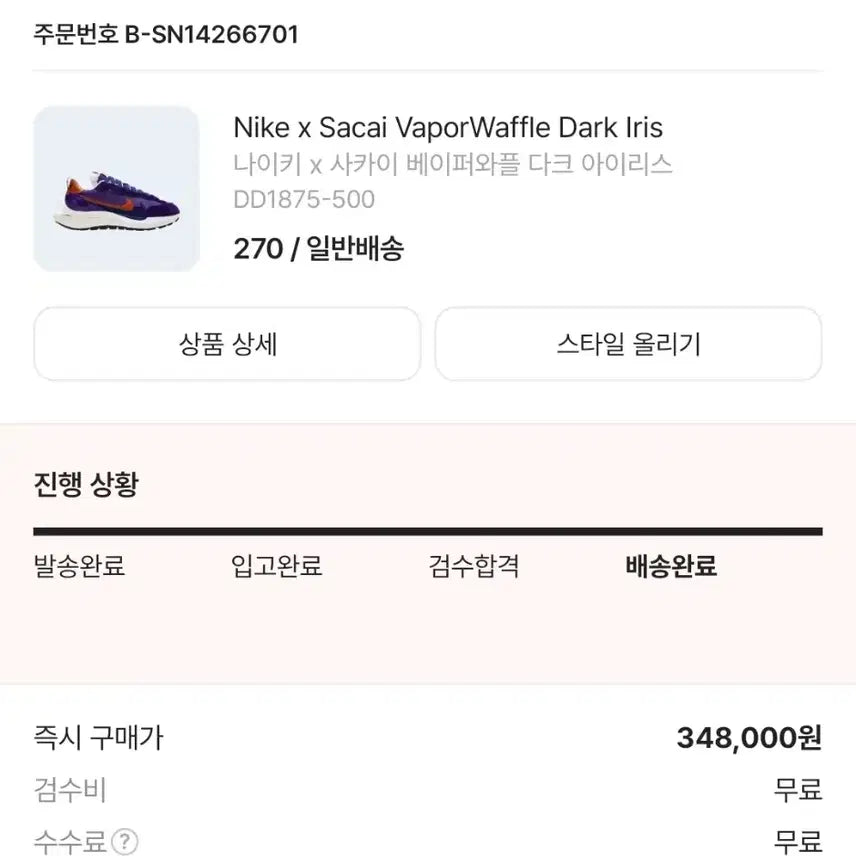Select the 발송완료 progress step
This screenshot has width=856, height=856.
pyautogui.click(x=77, y=567)
